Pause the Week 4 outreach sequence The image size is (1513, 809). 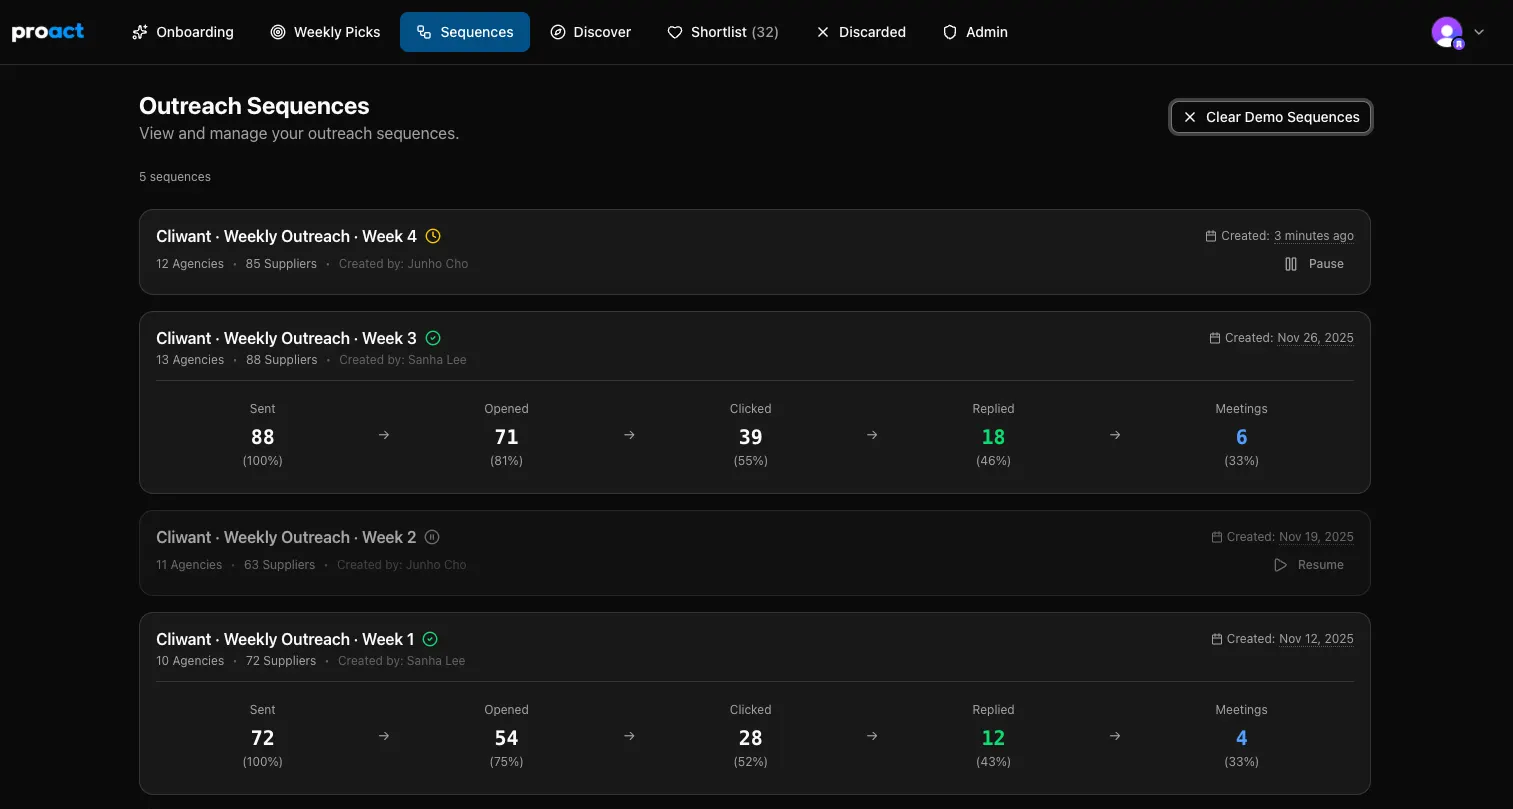coord(1314,263)
